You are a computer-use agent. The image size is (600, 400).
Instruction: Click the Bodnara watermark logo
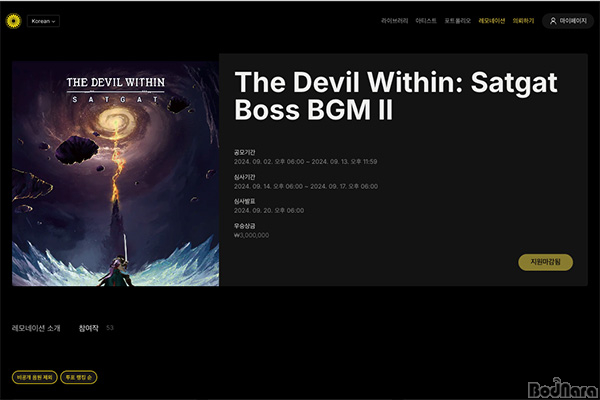tap(562, 388)
